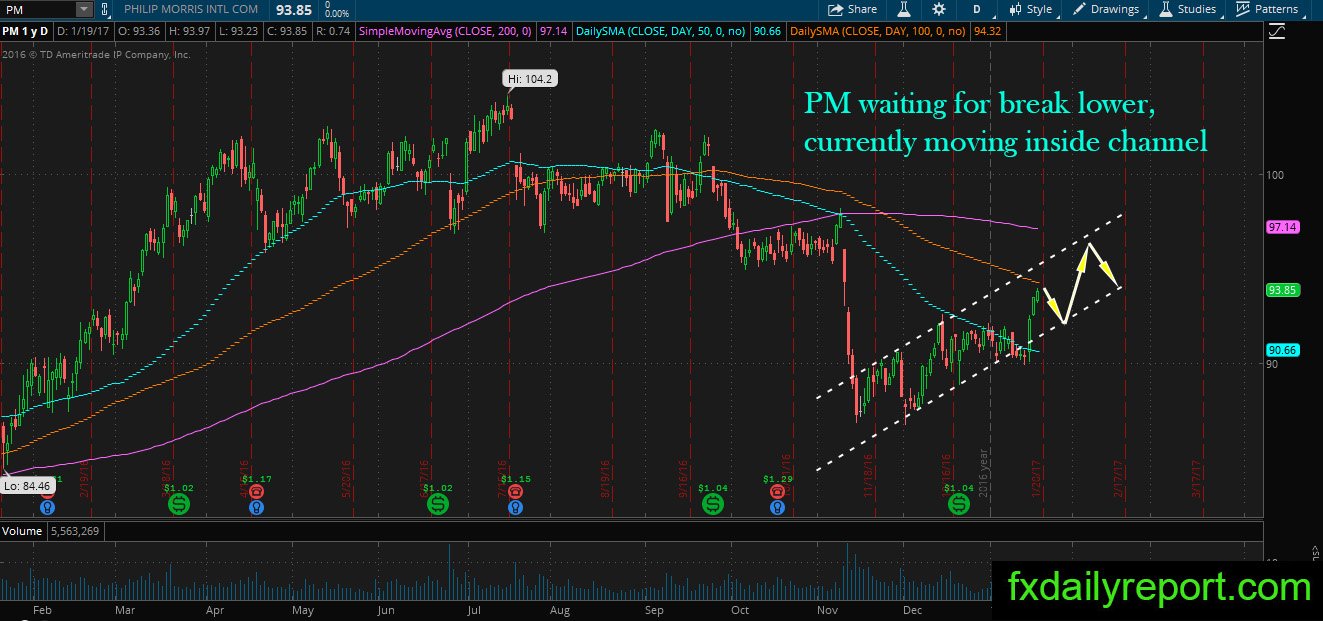Click the dividend icon labeled $1.02 near June
The width and height of the screenshot is (1323, 621).
438,505
